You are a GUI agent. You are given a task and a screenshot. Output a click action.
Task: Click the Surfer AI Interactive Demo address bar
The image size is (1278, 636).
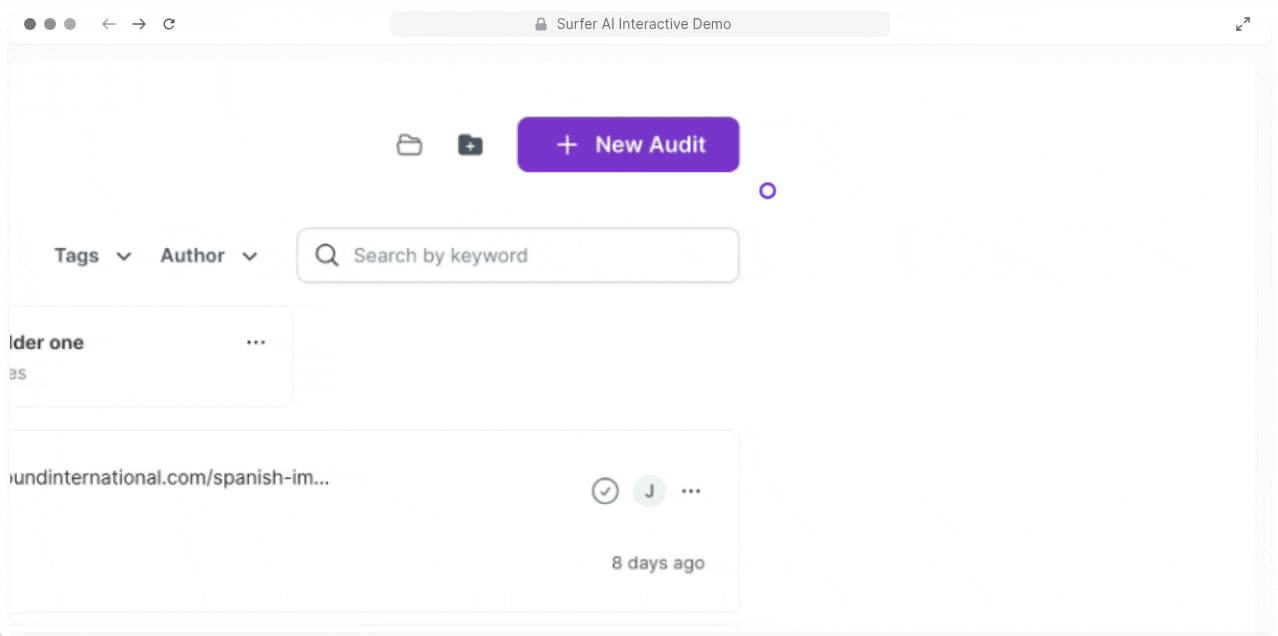point(640,24)
